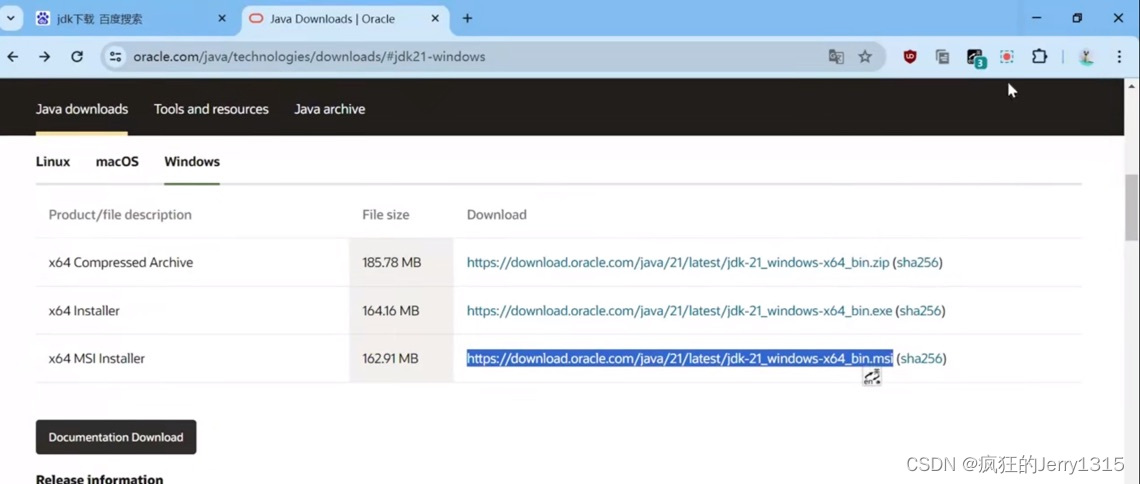Open the Java archive nav item
This screenshot has width=1140, height=484.
[x=329, y=109]
